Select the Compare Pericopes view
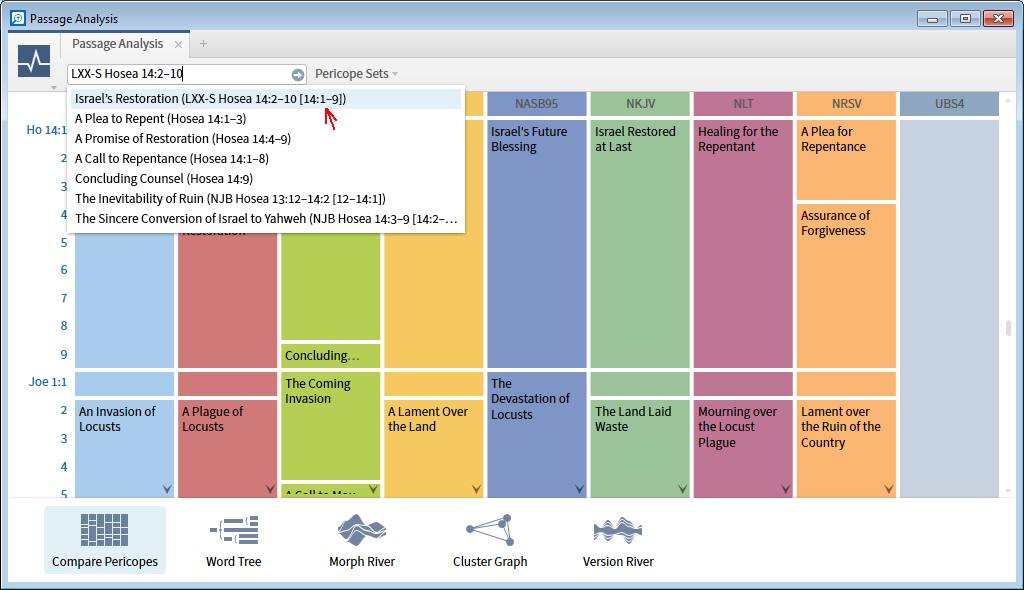The height and width of the screenshot is (590, 1024). (104, 540)
